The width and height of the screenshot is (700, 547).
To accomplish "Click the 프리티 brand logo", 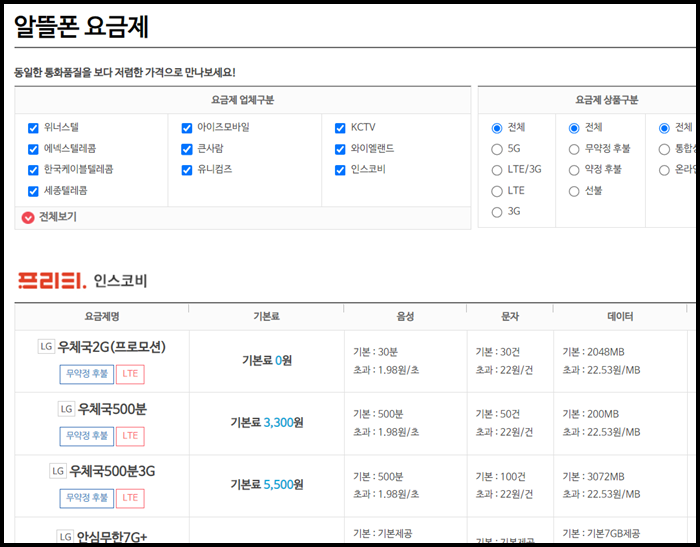I will 52,281.
